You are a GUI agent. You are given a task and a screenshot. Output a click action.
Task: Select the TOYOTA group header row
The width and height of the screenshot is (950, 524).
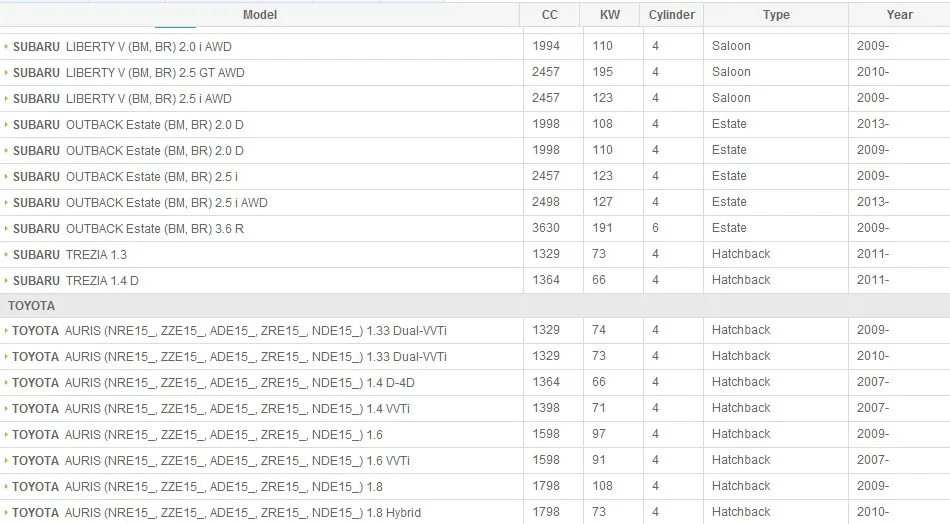click(x=475, y=306)
